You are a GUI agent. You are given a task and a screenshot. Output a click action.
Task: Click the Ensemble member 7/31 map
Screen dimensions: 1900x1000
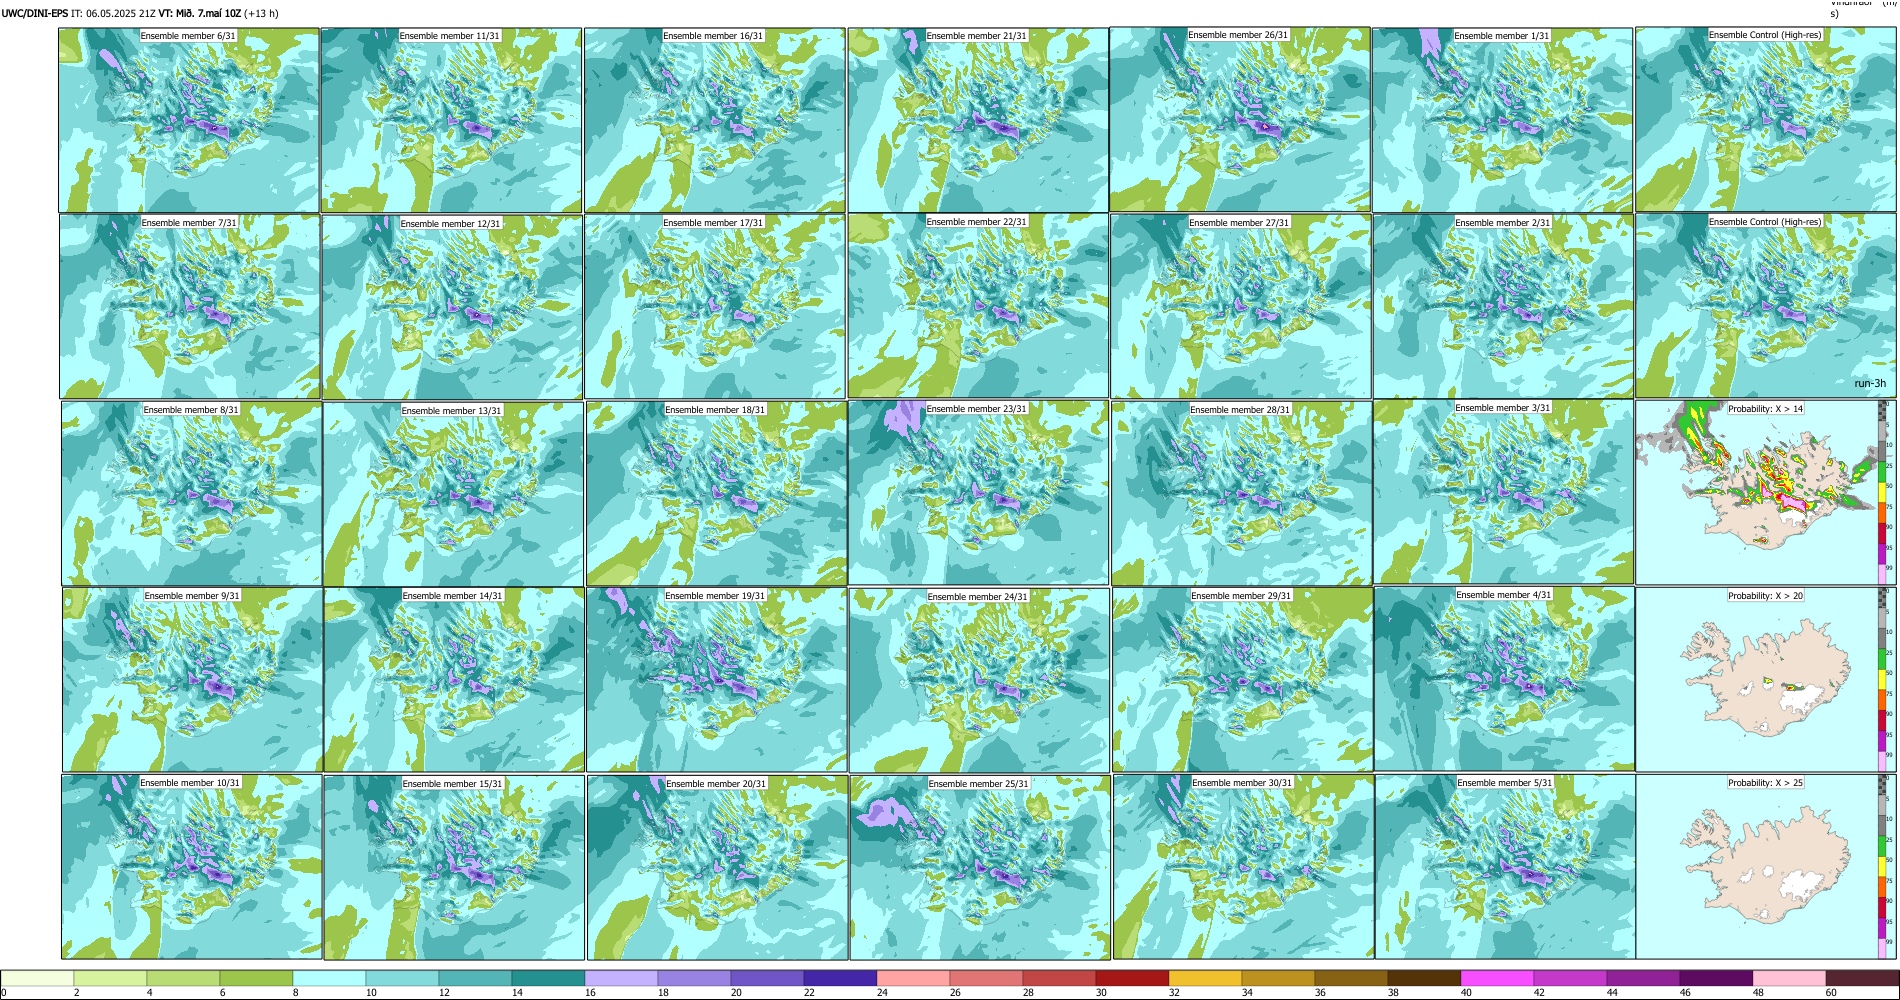coord(190,307)
